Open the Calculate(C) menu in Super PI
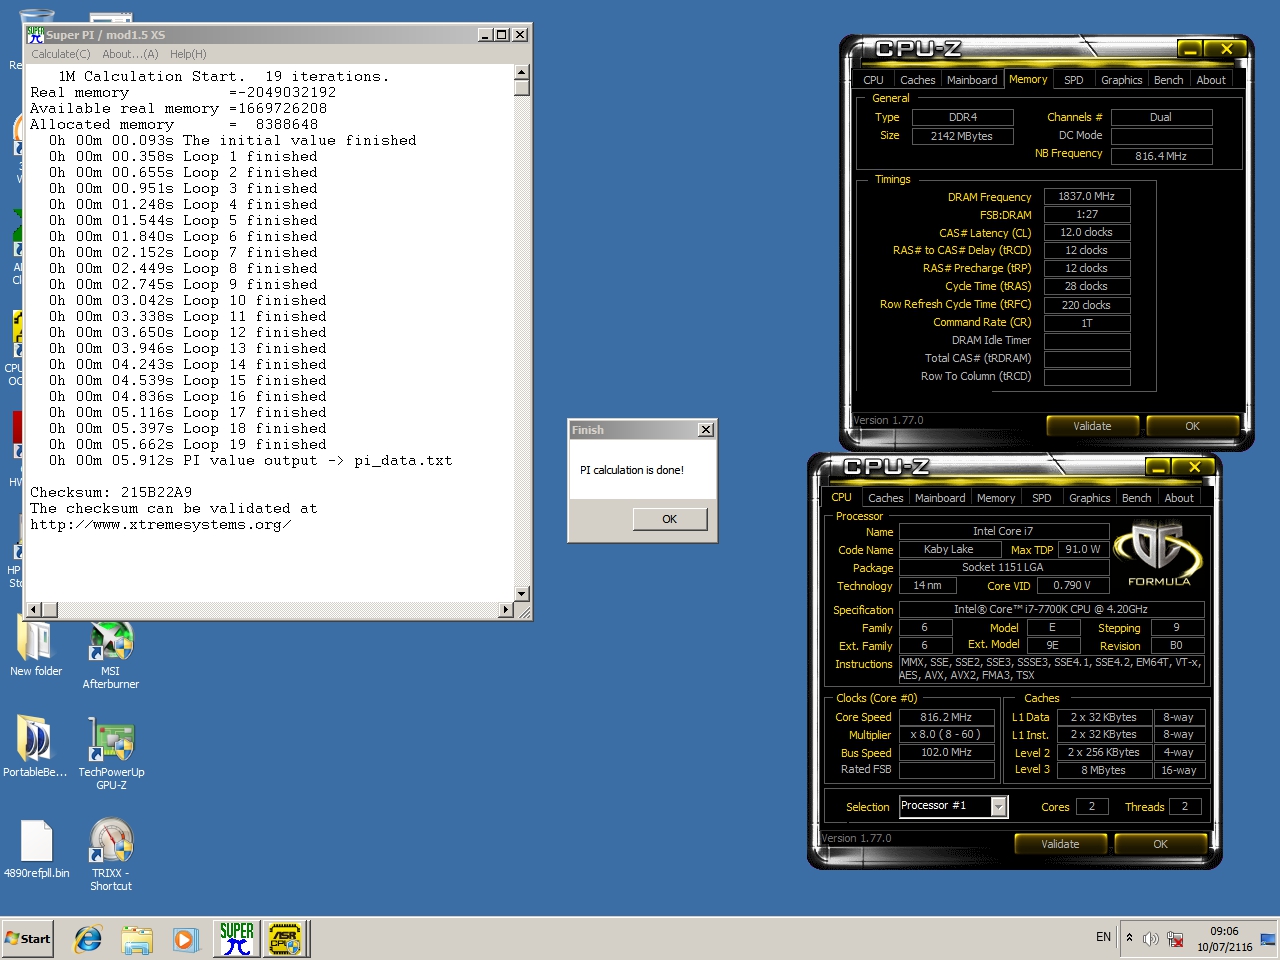 (x=60, y=54)
